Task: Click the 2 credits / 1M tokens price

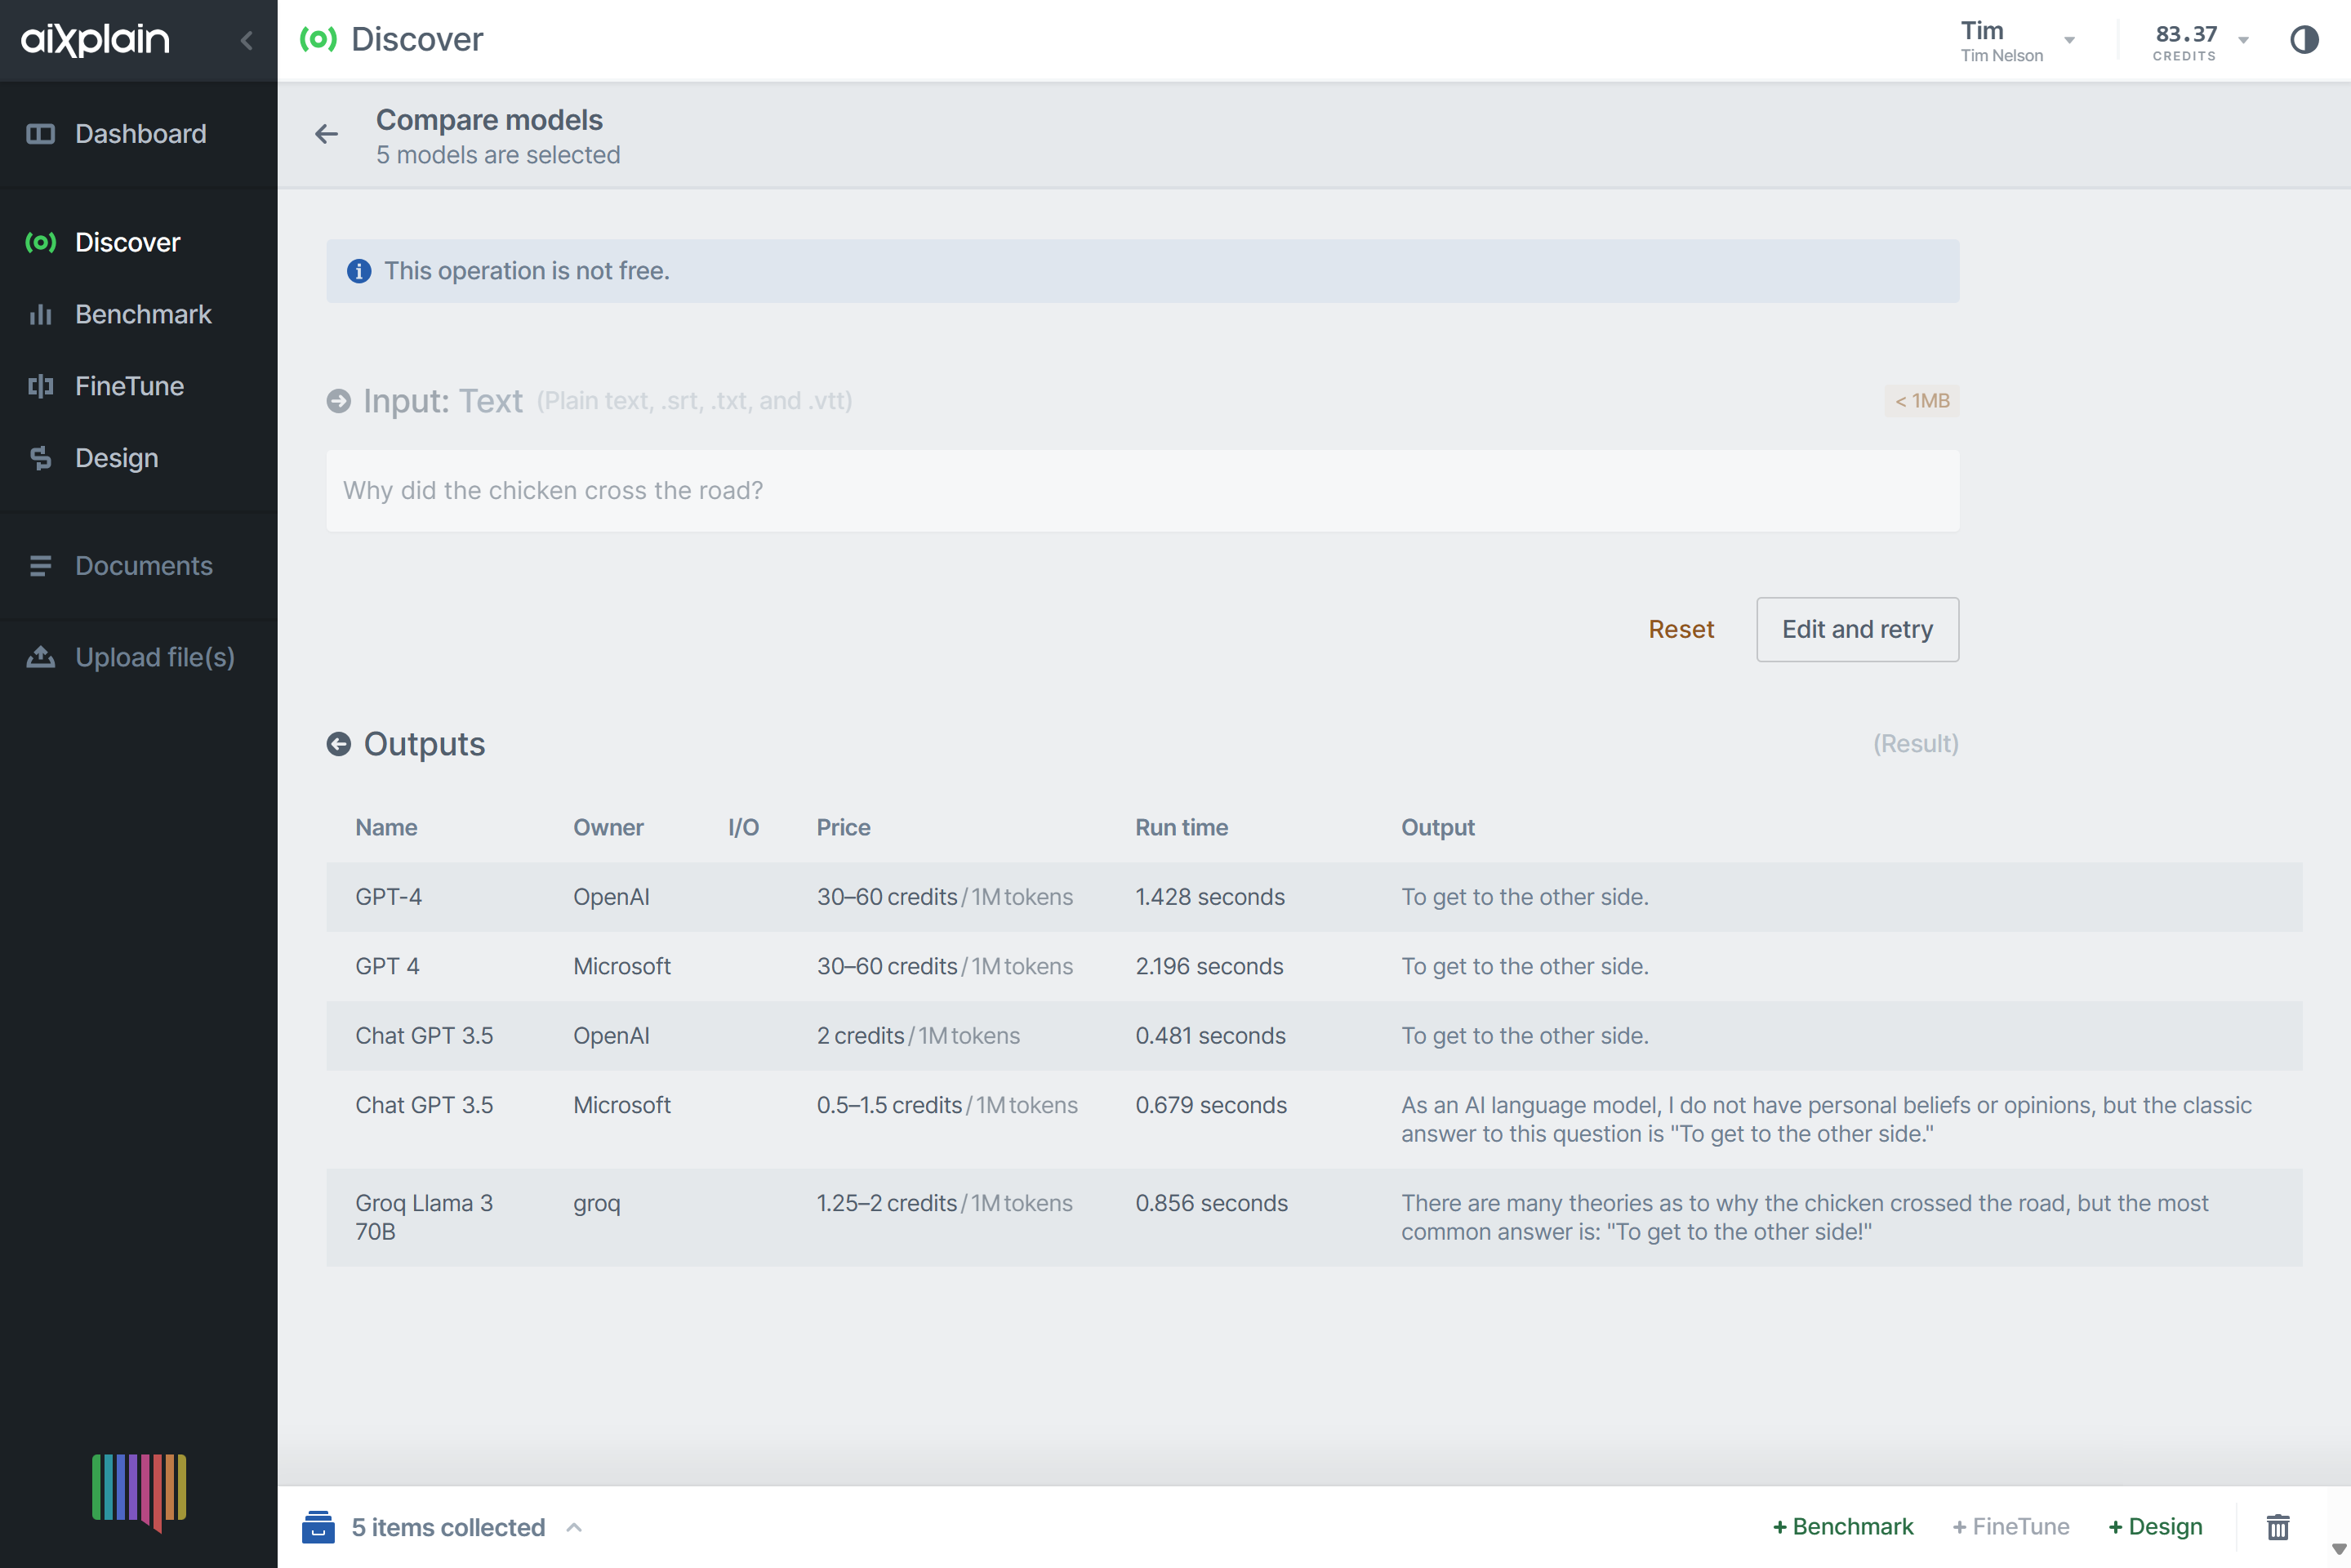Action: [x=918, y=1036]
